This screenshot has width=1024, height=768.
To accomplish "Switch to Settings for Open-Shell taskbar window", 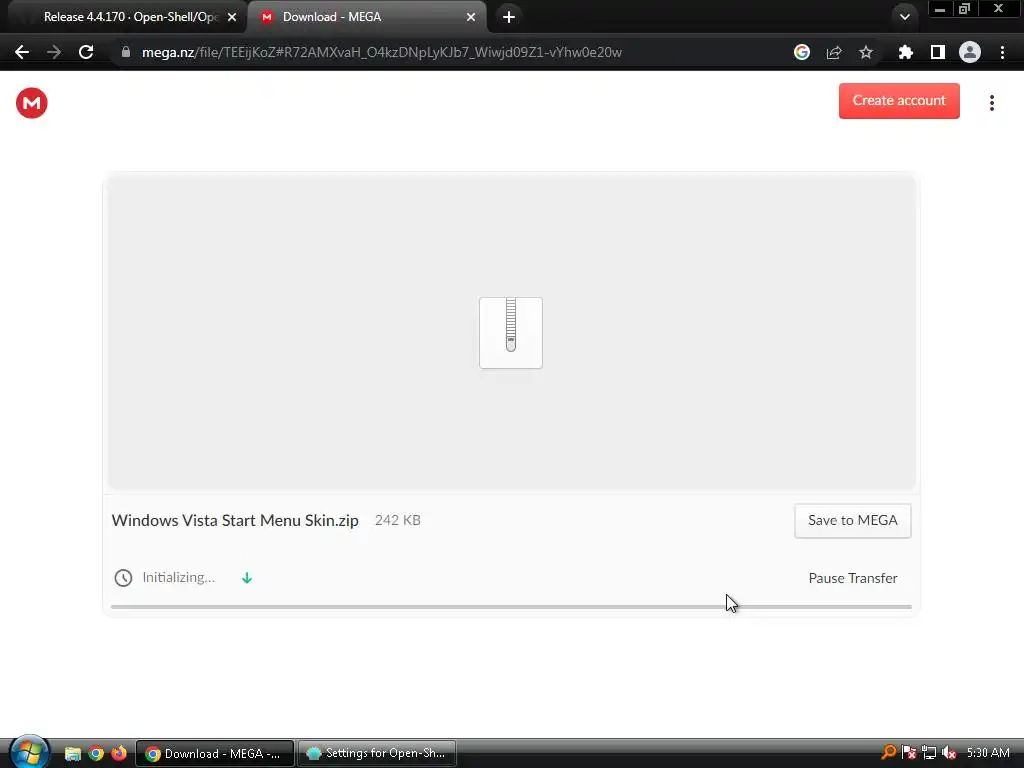I will [x=377, y=754].
